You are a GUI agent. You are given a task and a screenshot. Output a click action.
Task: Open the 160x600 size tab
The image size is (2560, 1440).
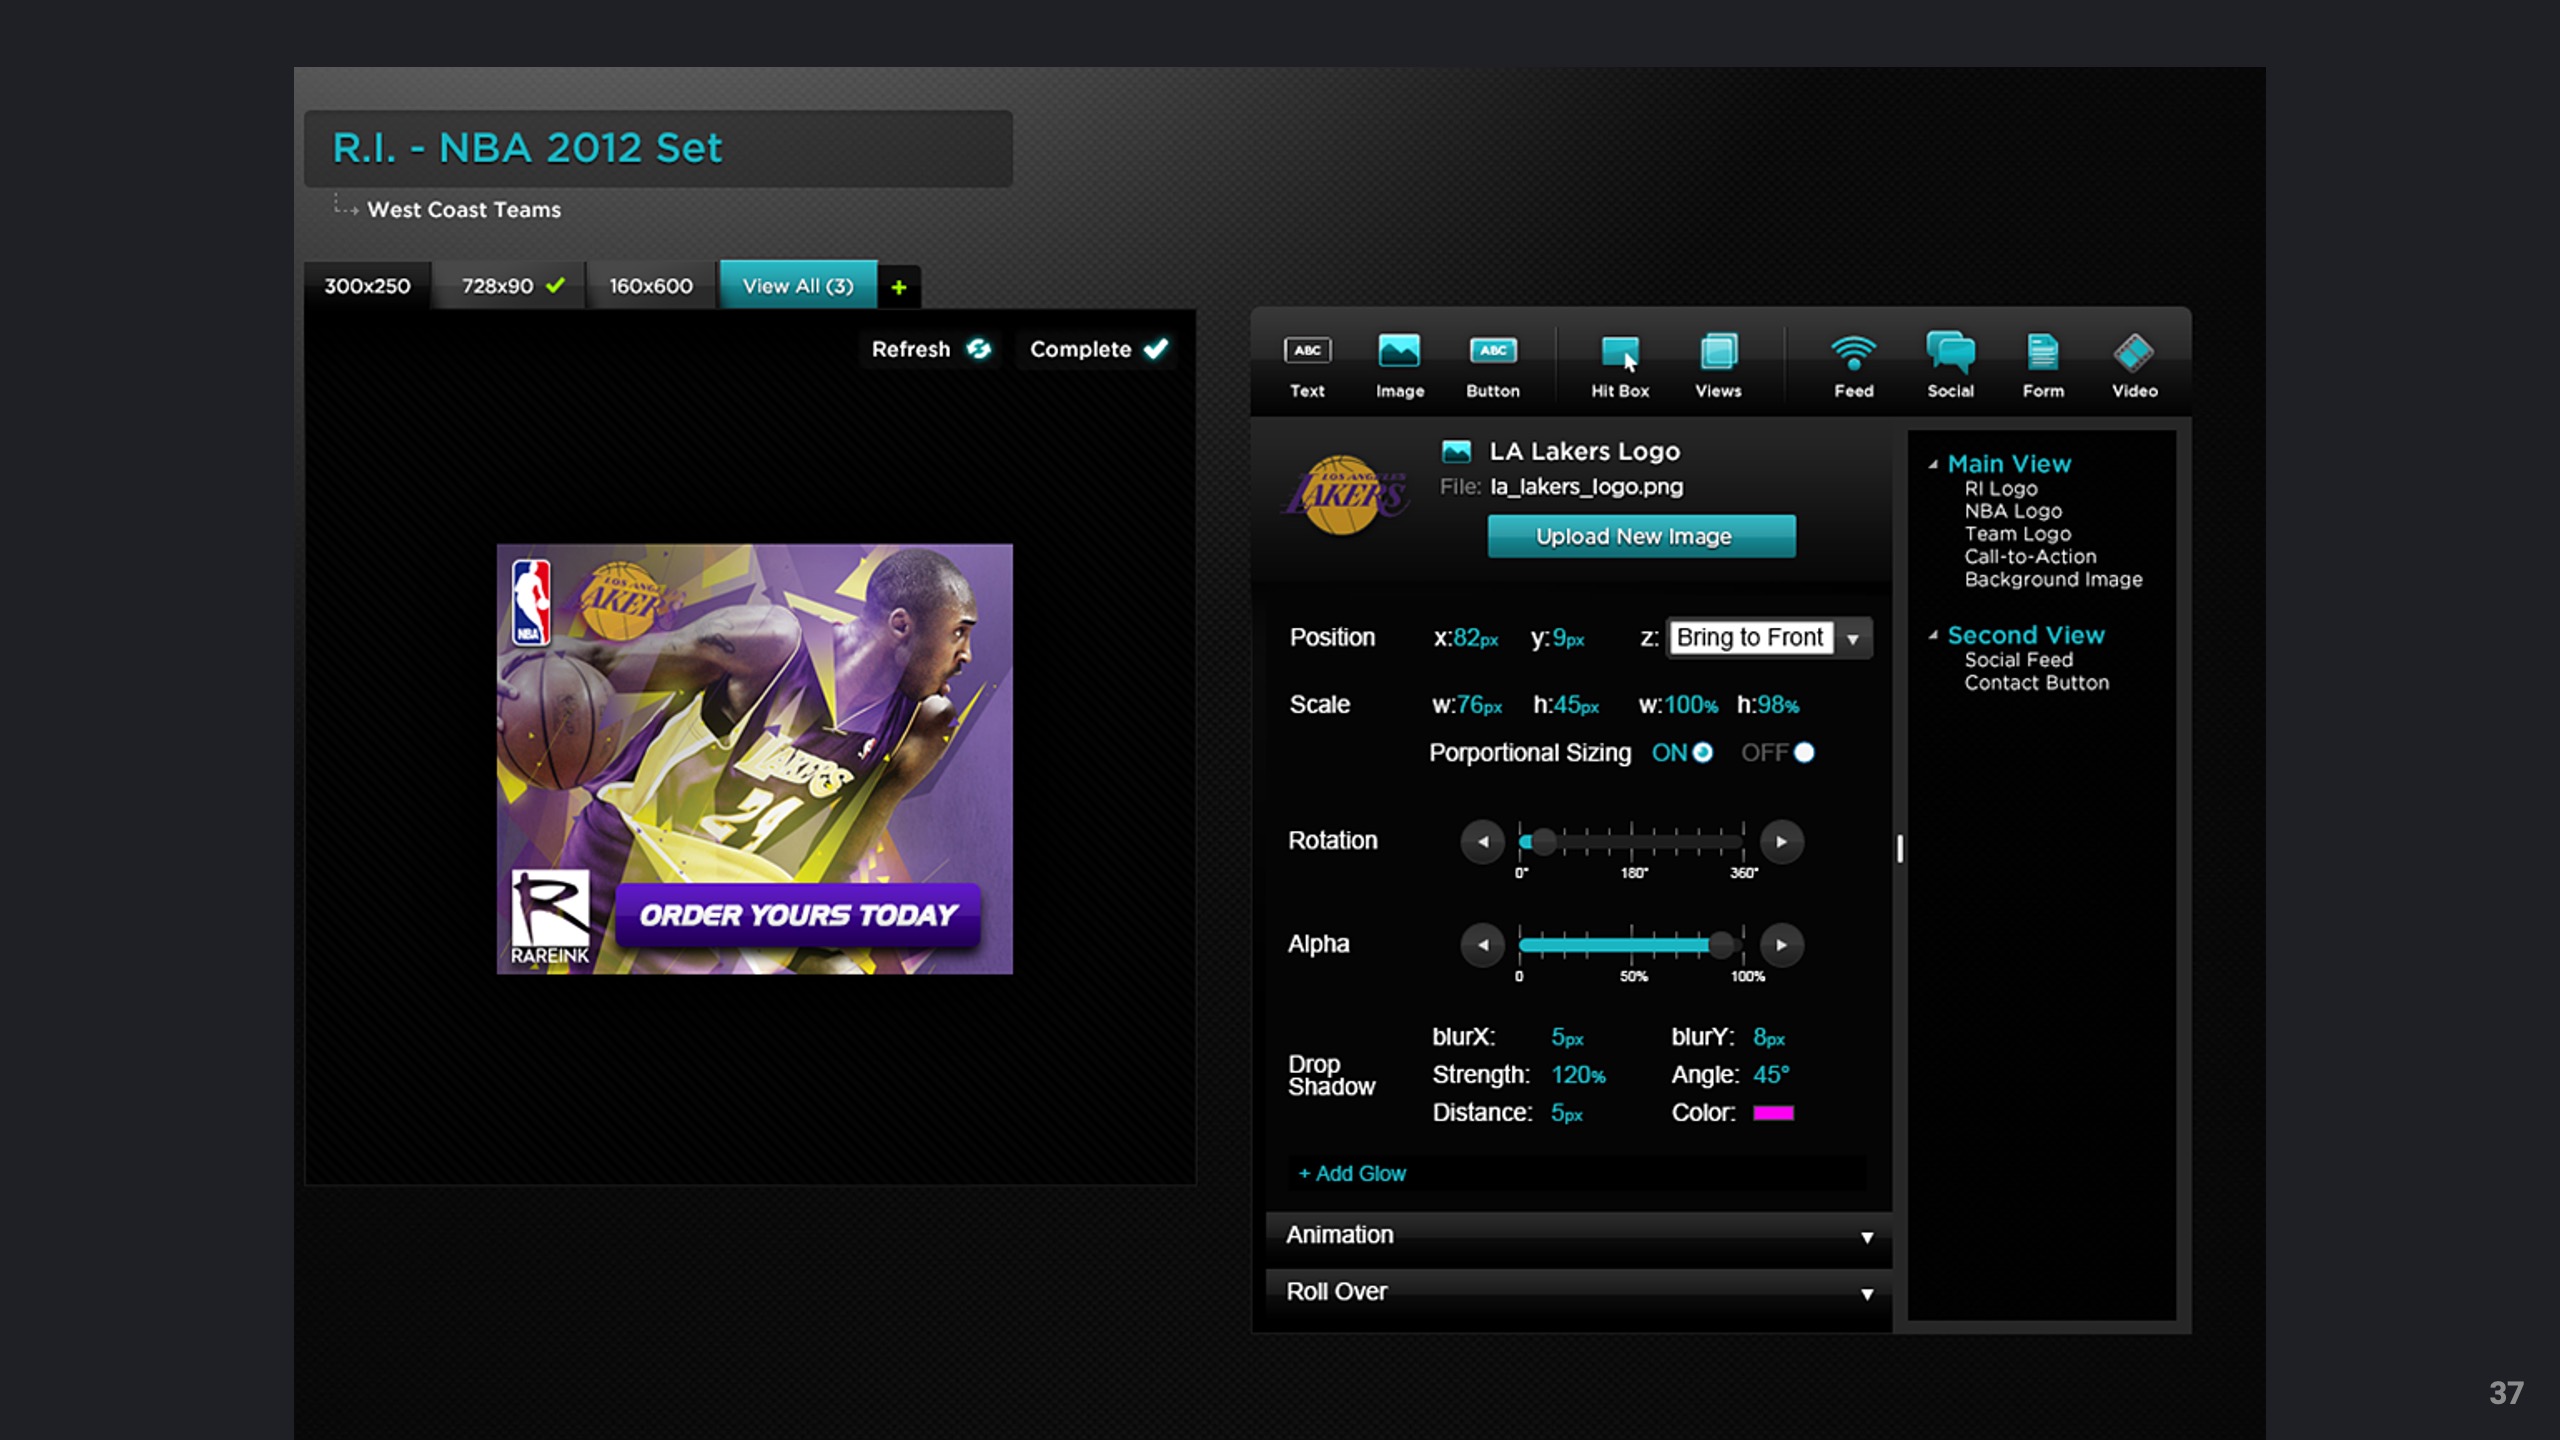click(x=651, y=286)
